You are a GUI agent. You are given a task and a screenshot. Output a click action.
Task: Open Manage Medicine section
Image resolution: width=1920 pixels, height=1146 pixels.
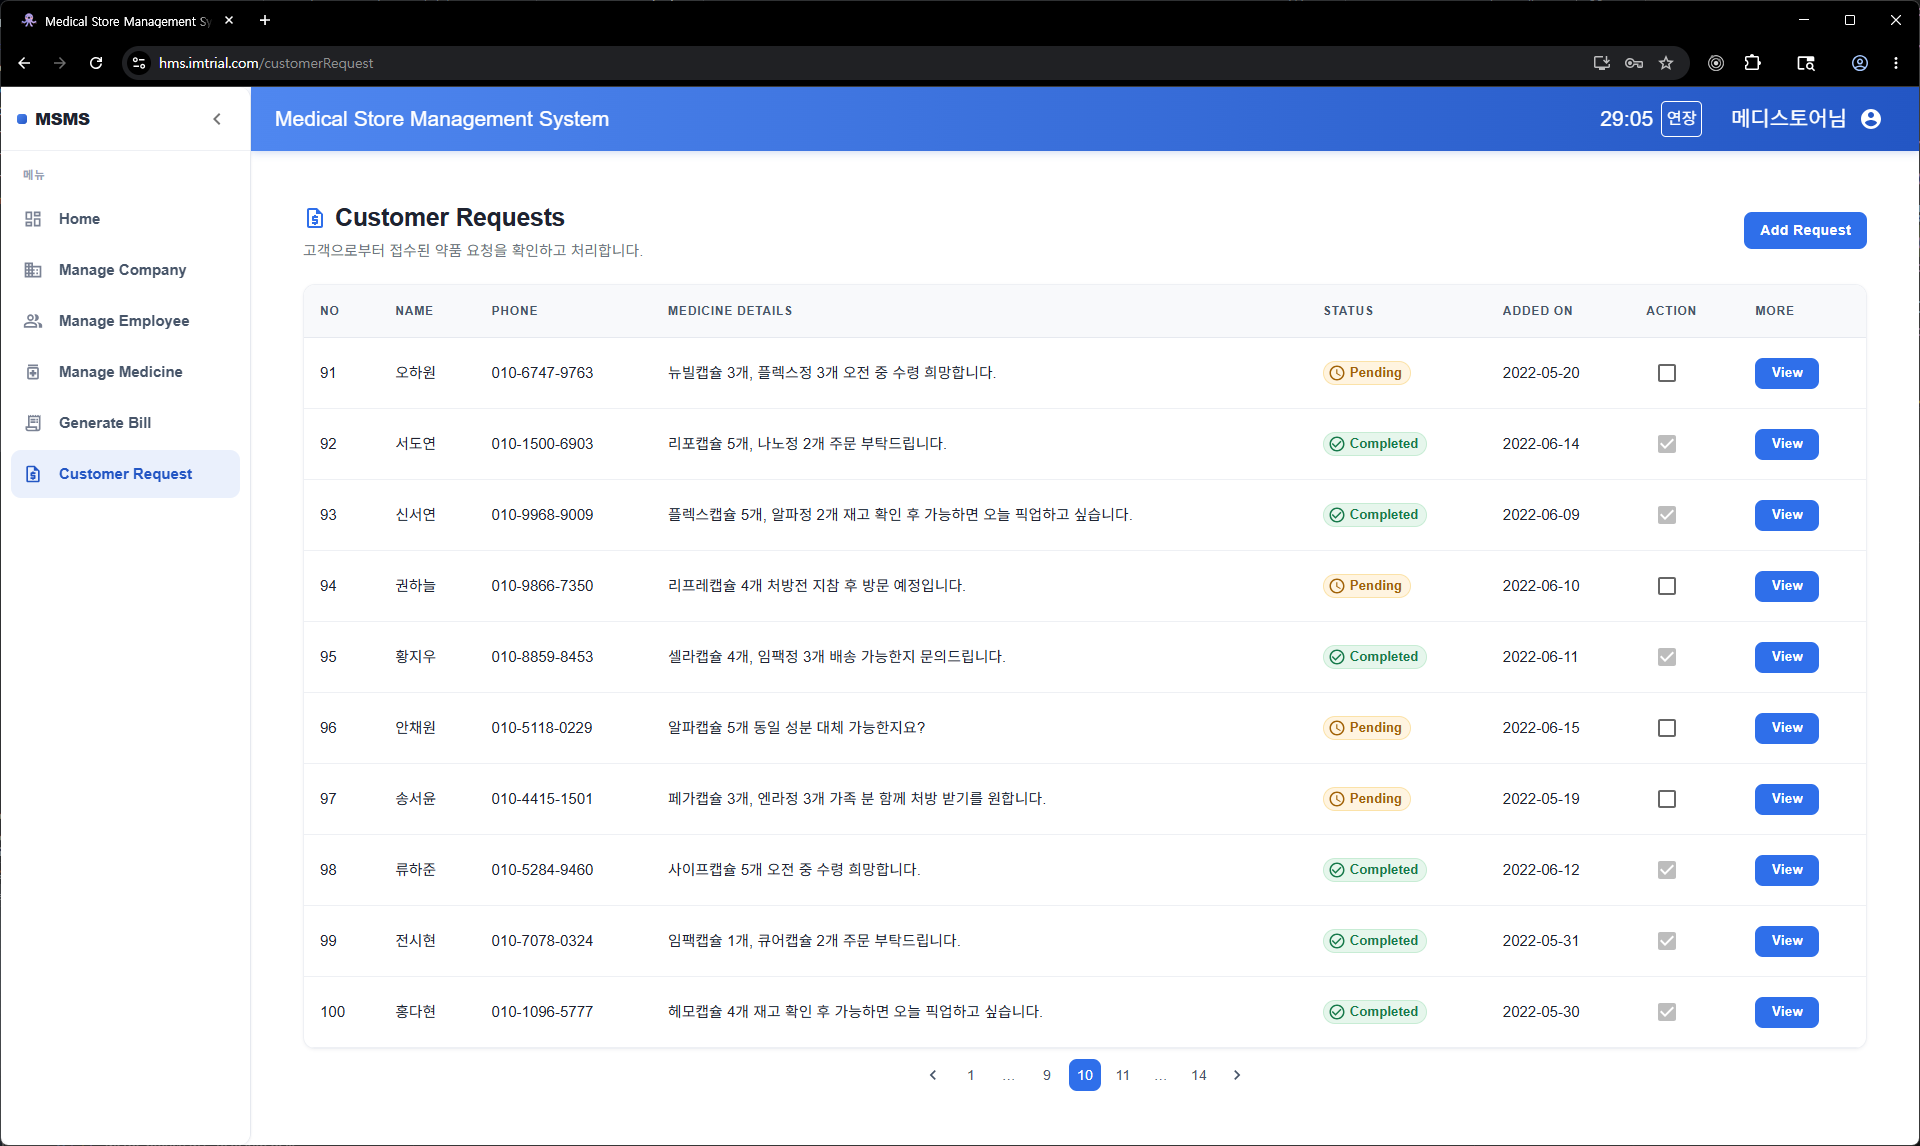click(x=125, y=372)
